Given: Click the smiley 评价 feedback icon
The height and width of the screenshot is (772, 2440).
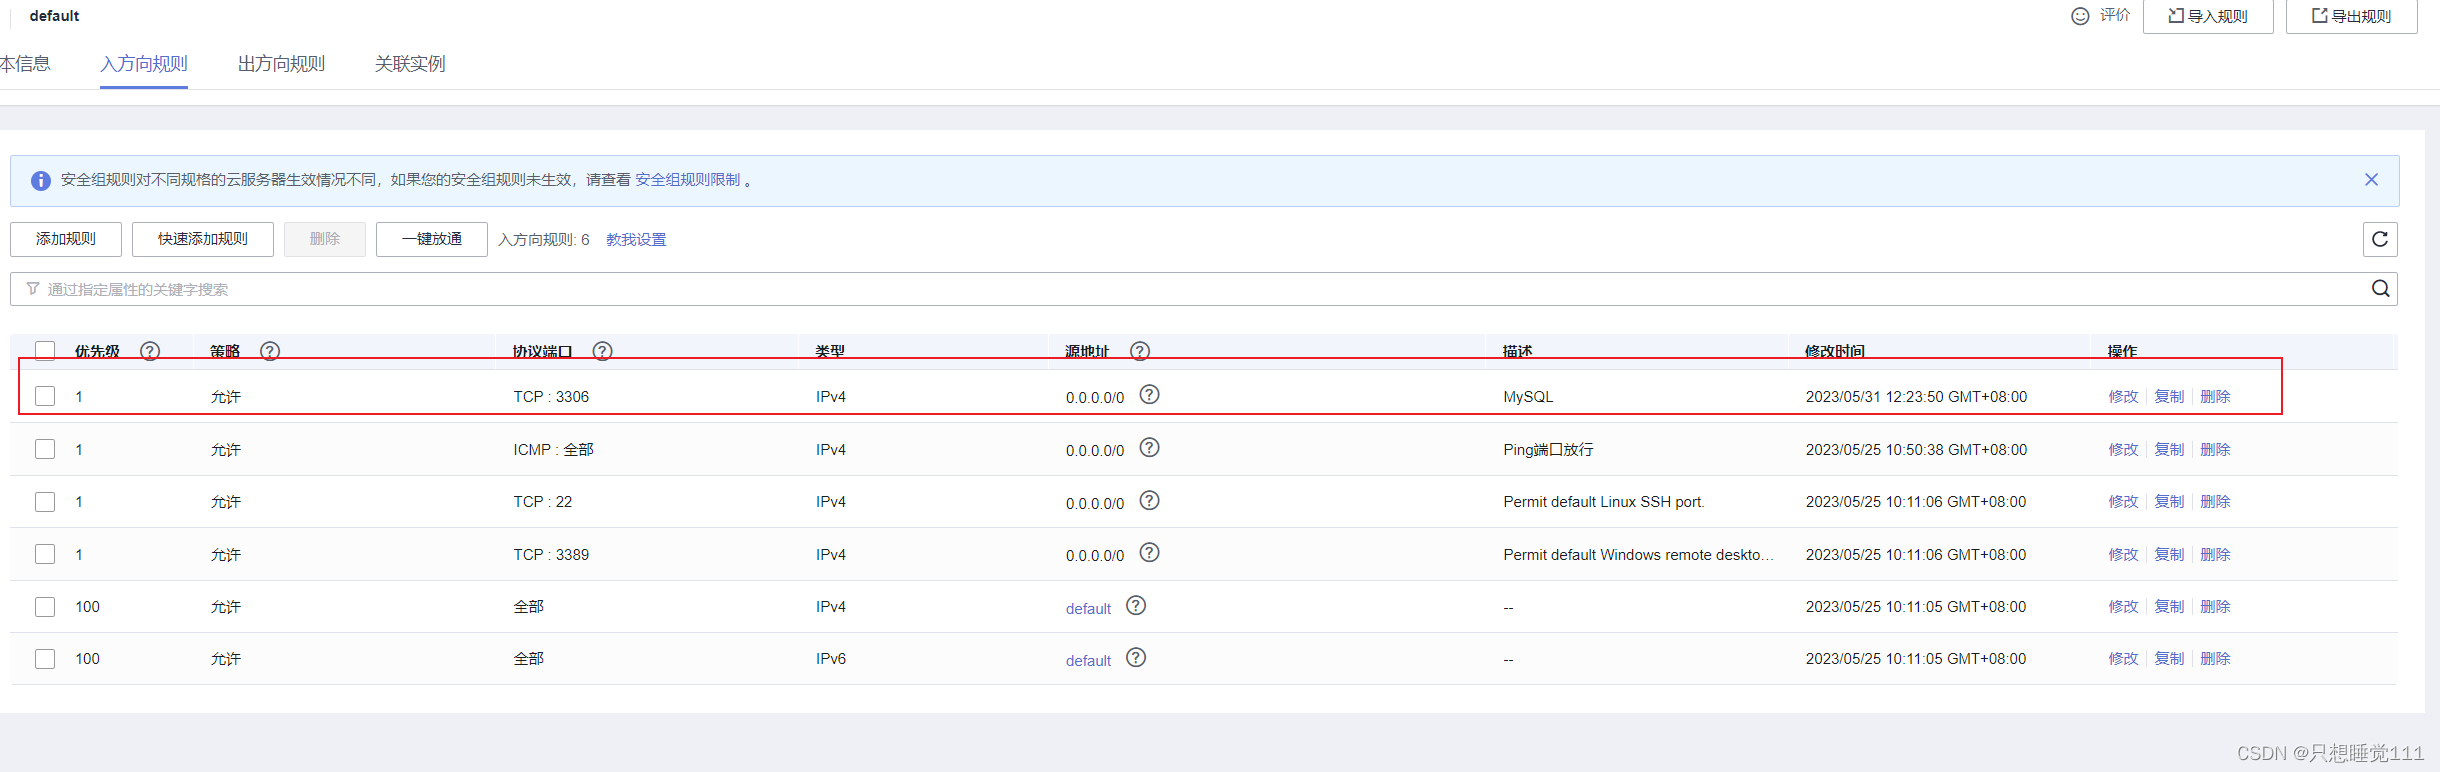Looking at the screenshot, I should [x=2080, y=16].
